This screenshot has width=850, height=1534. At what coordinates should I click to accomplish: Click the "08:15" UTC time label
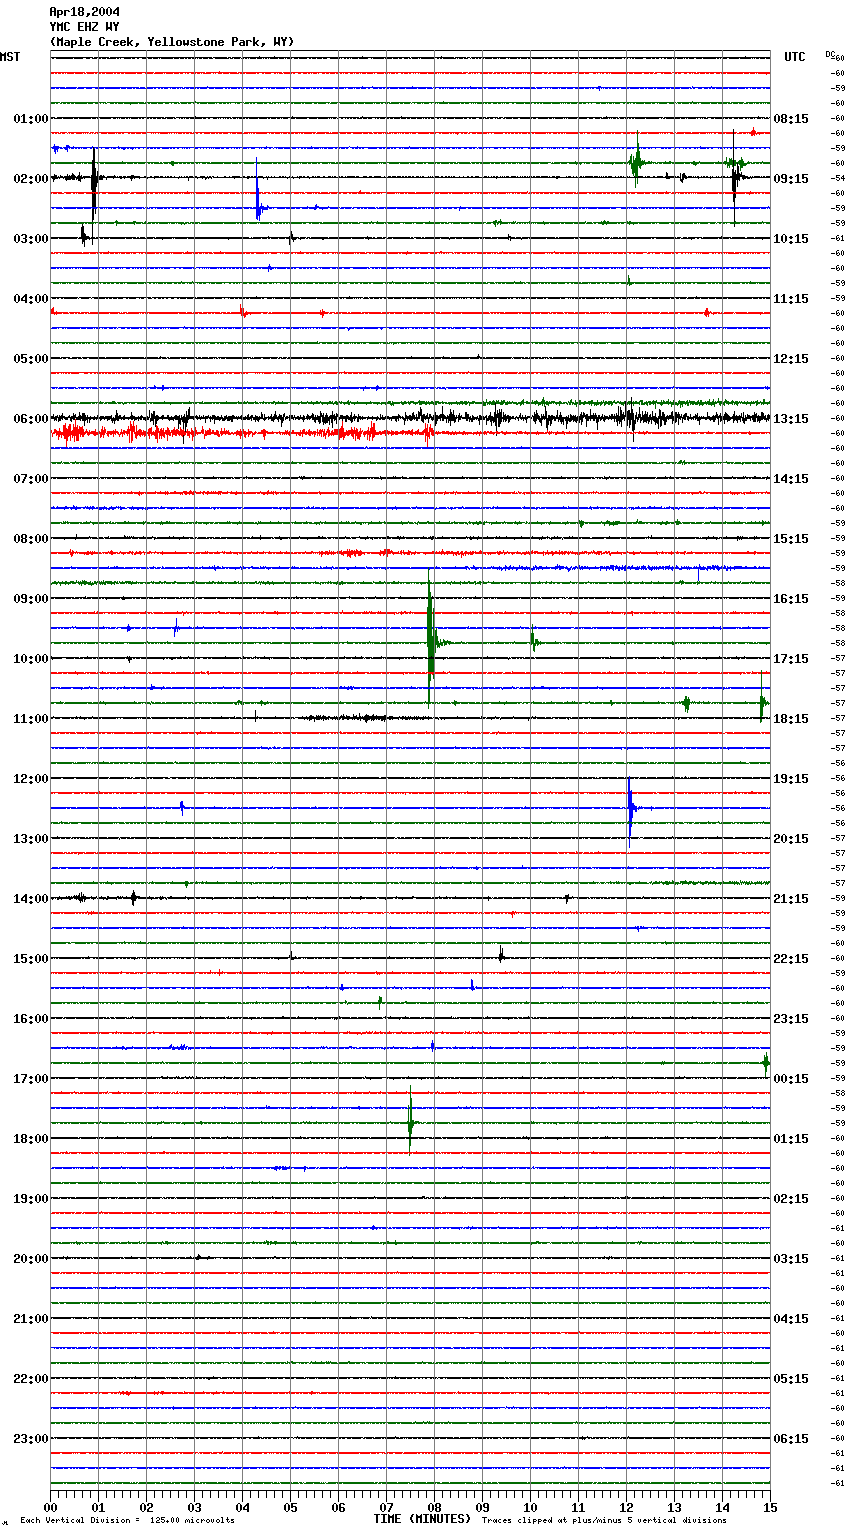tap(791, 118)
